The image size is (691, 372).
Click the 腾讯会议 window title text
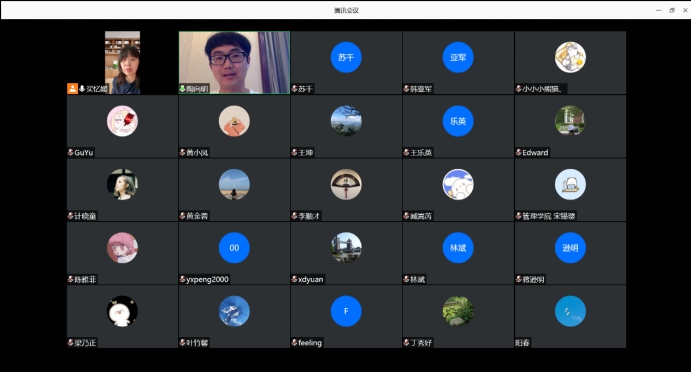tap(346, 10)
